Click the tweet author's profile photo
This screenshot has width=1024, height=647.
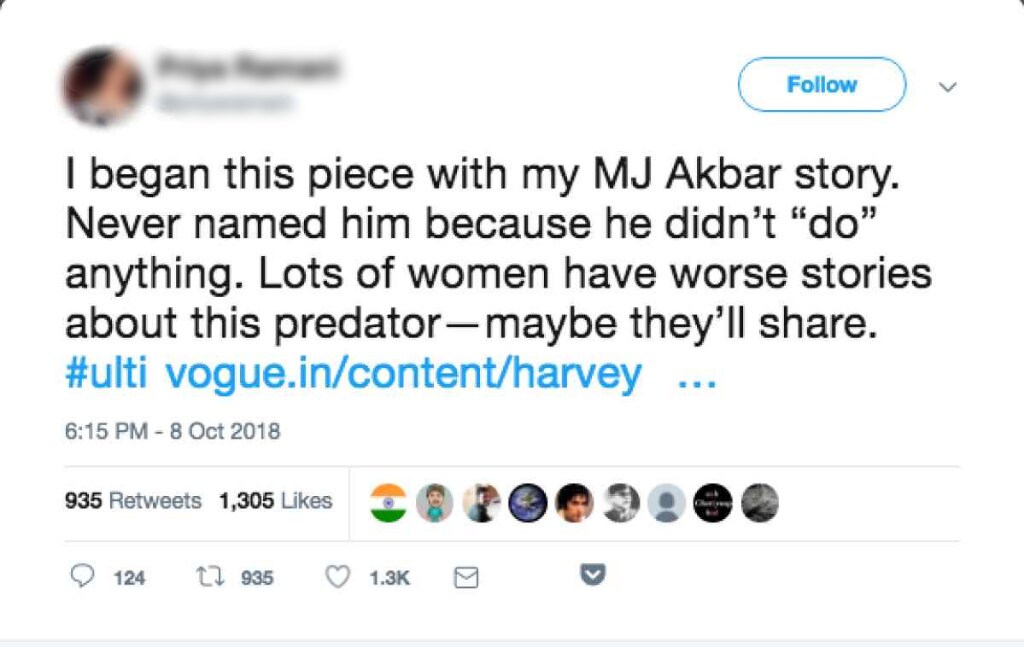click(x=103, y=87)
